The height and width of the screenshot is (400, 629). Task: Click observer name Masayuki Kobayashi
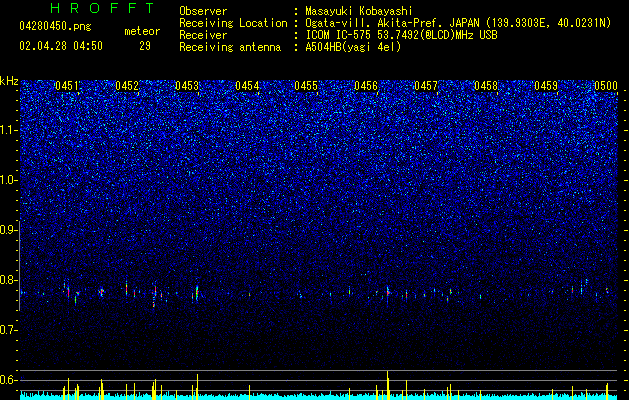[359, 11]
